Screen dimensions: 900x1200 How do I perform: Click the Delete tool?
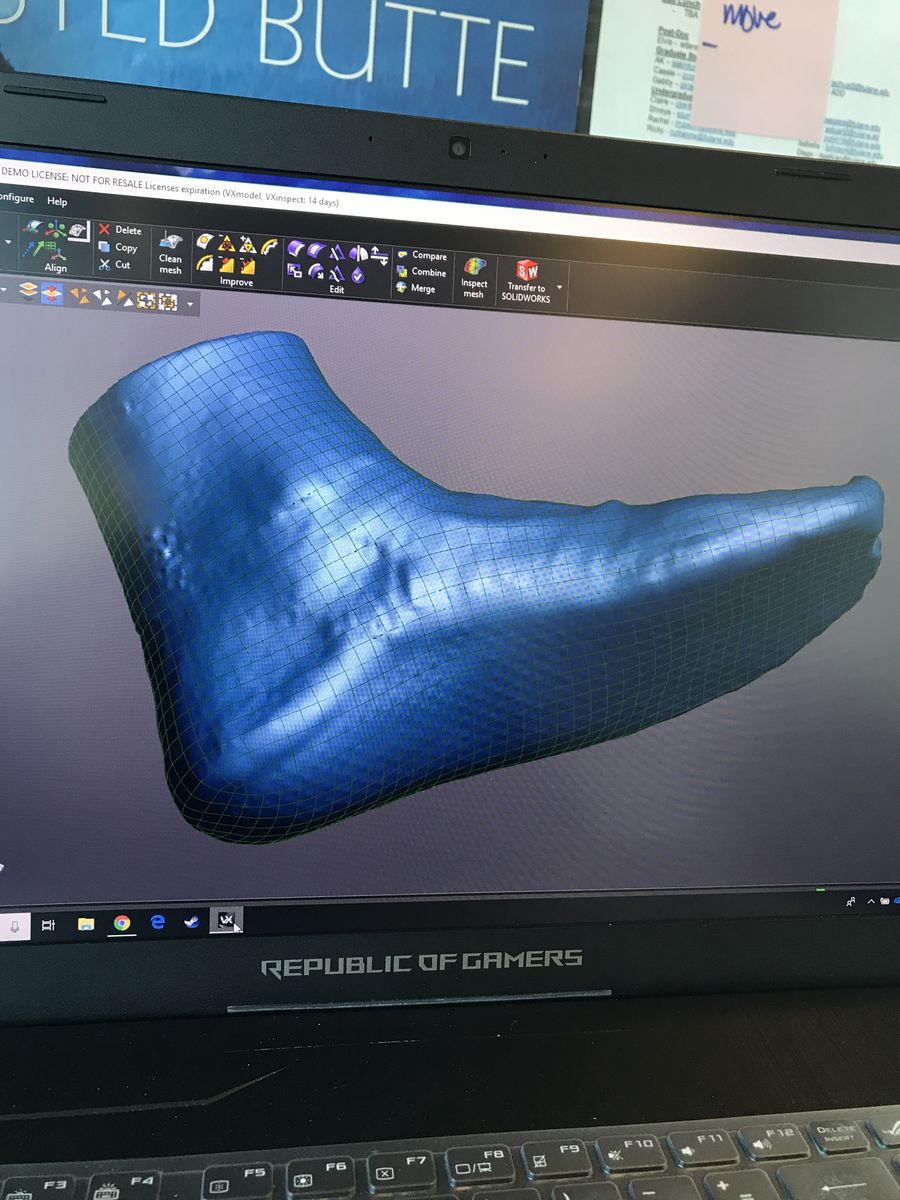pyautogui.click(x=120, y=230)
